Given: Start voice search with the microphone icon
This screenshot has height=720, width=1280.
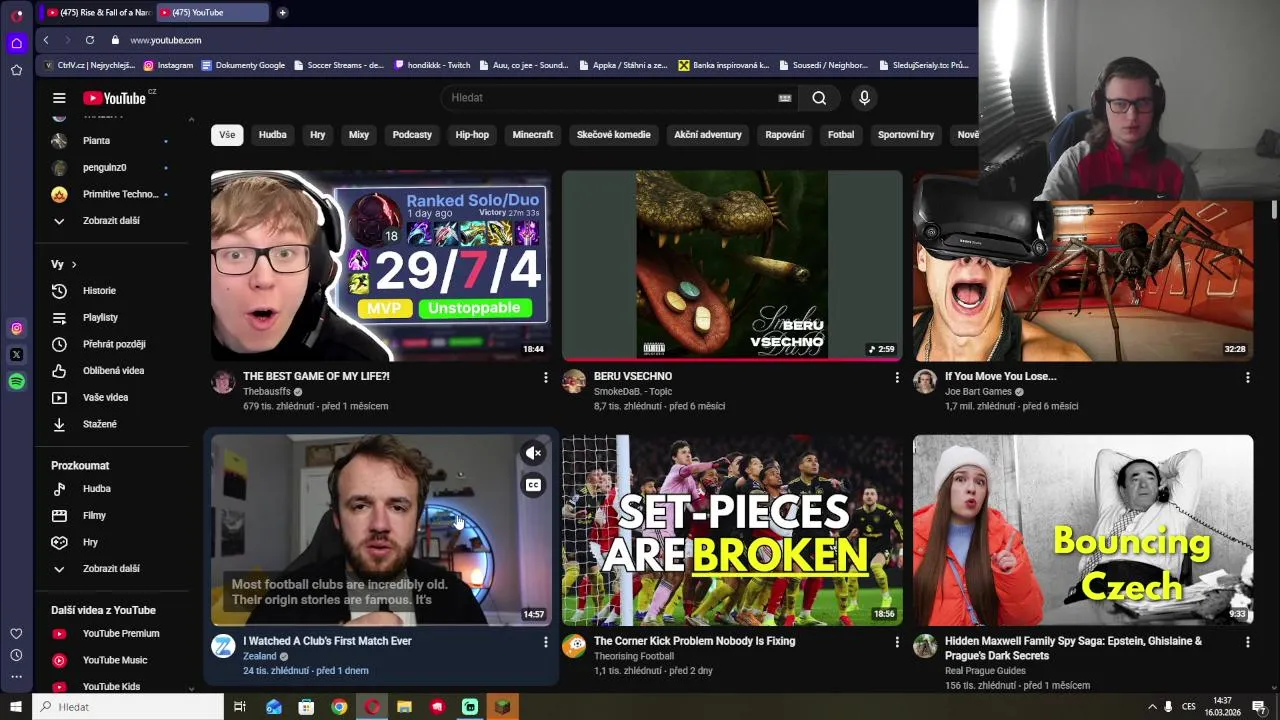Looking at the screenshot, I should (864, 98).
